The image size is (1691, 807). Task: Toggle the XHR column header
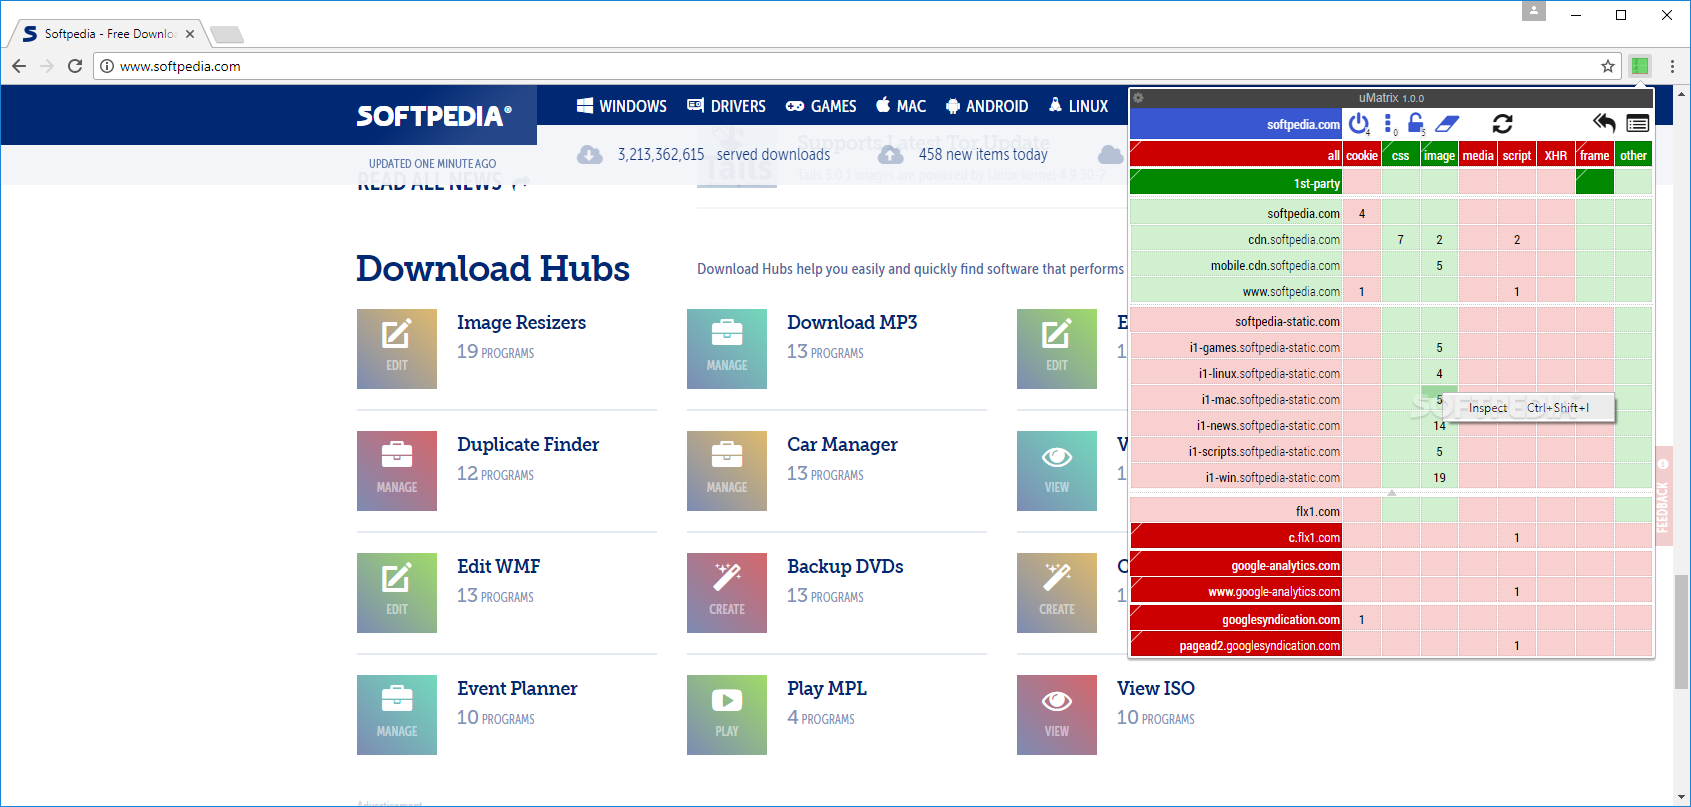tap(1556, 155)
